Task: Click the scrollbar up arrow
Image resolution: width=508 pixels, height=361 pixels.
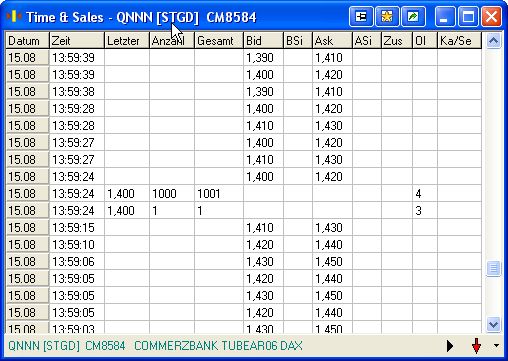Action: [x=493, y=41]
